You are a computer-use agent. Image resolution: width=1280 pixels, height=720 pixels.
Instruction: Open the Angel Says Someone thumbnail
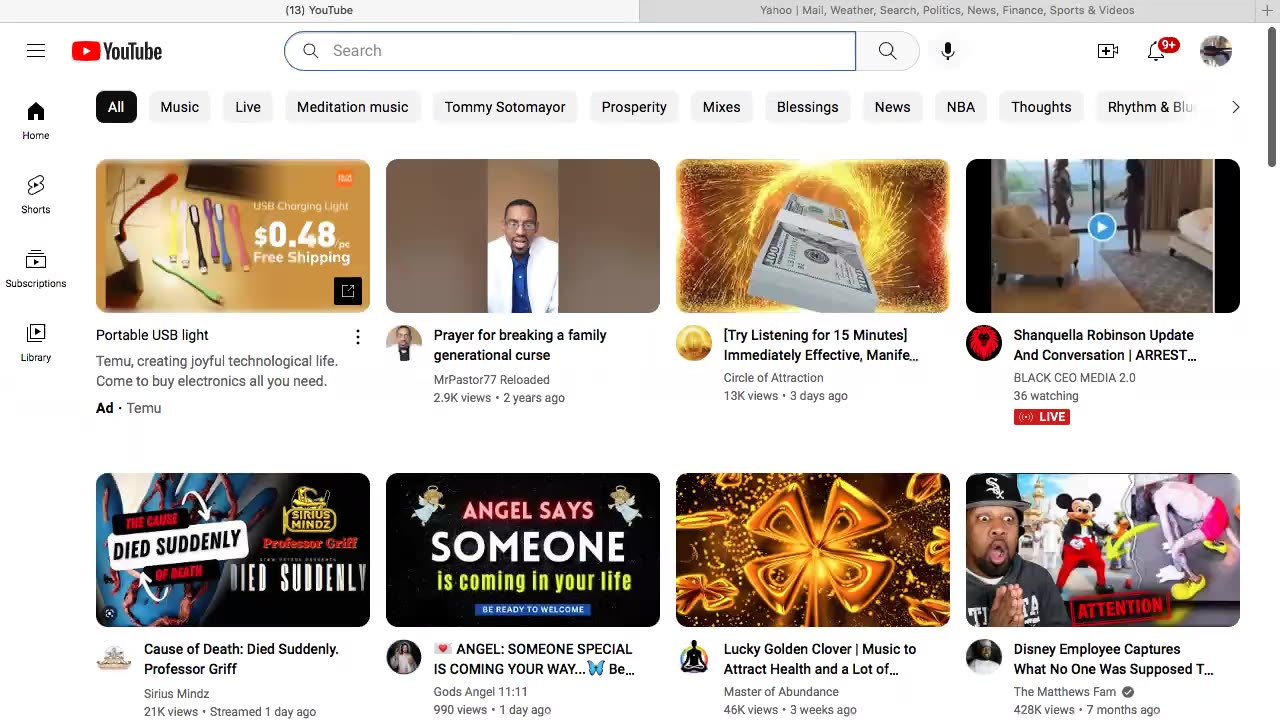point(523,550)
